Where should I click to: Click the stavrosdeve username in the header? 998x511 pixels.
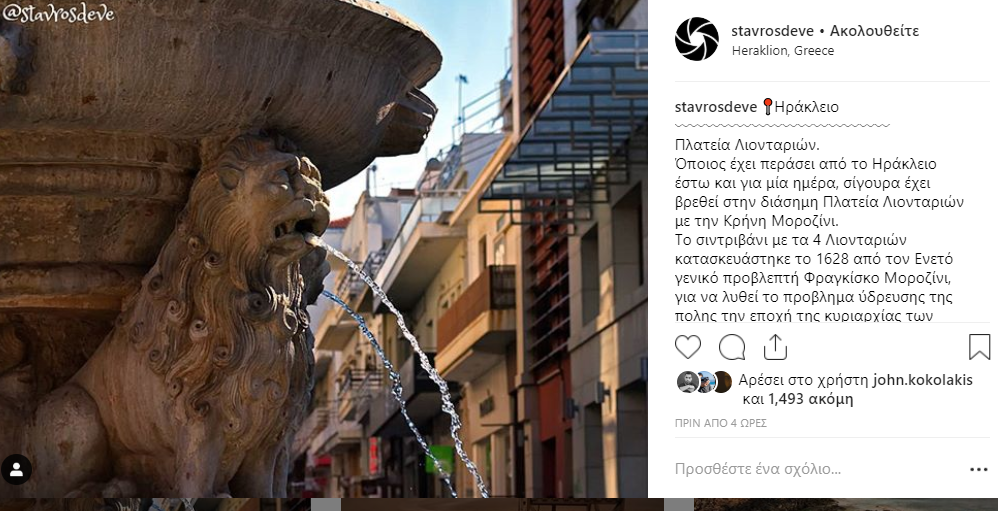coord(772,31)
